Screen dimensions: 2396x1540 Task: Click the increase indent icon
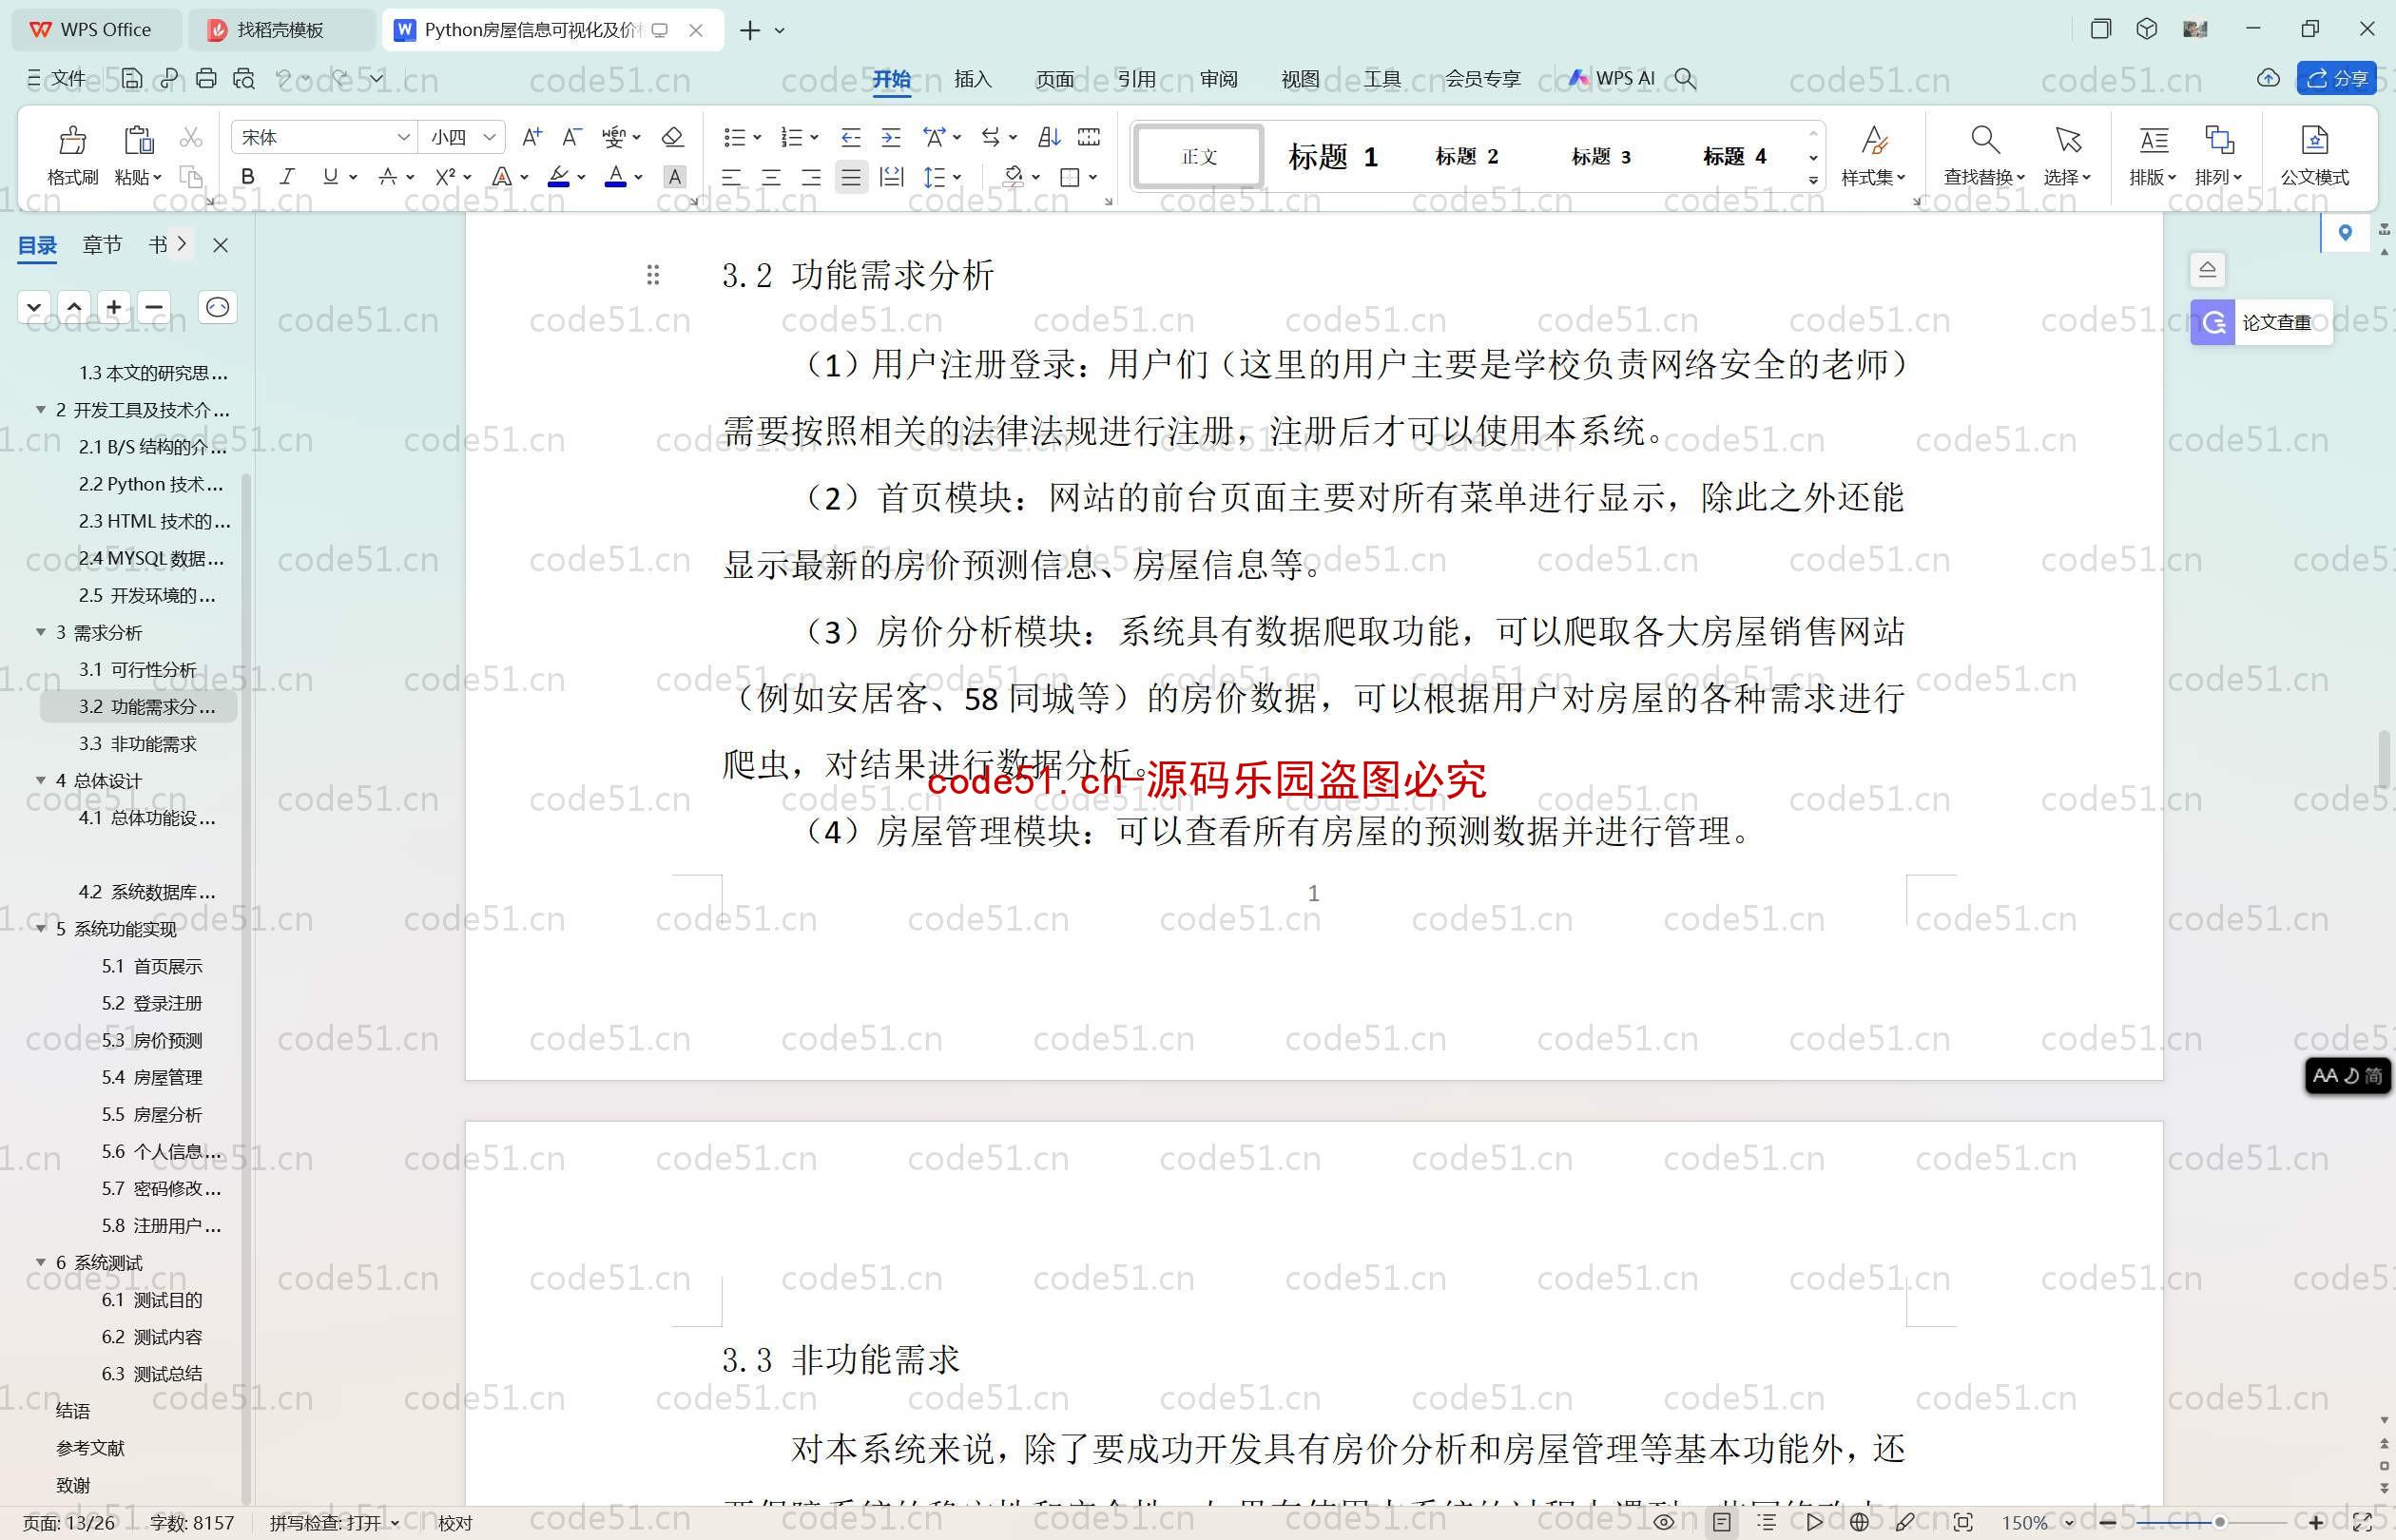[891, 137]
